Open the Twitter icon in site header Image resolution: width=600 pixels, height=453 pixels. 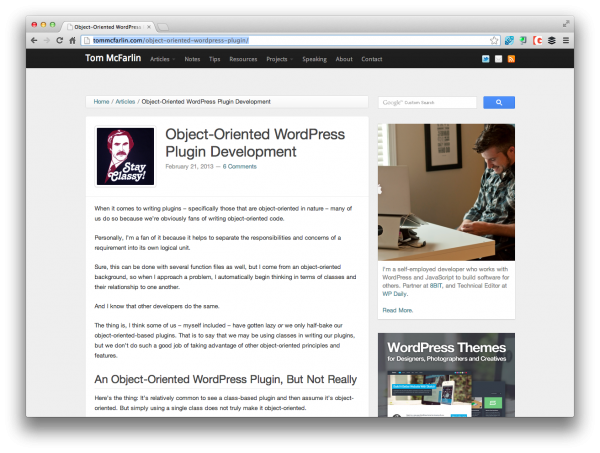tap(486, 59)
